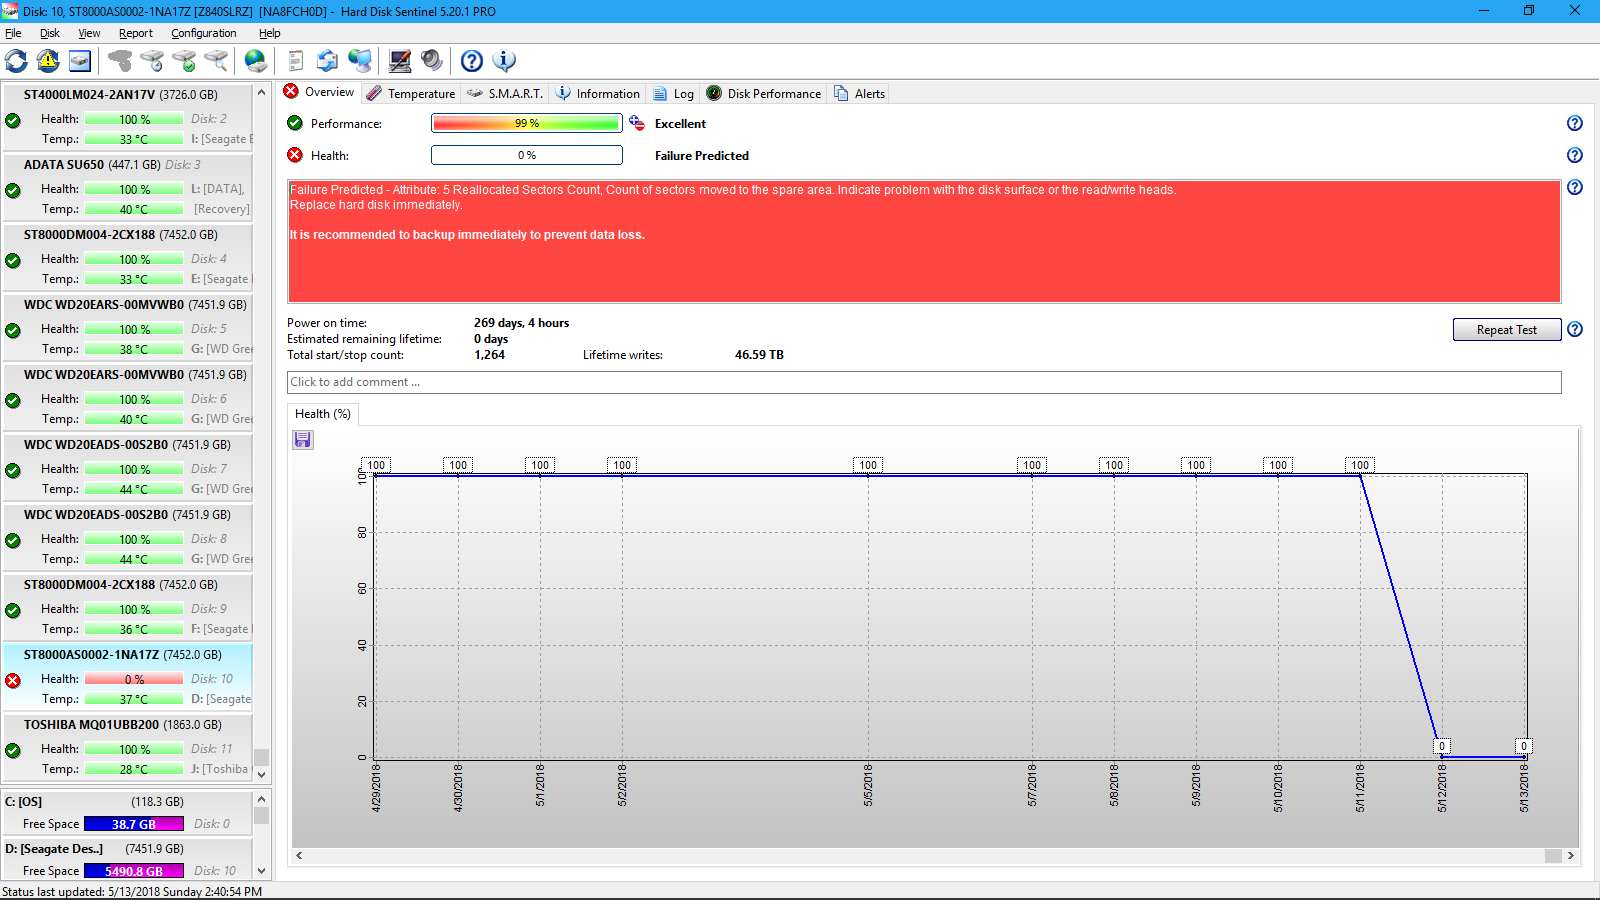
Task: Click the help icon next to Repeat Test
Action: [x=1575, y=329]
